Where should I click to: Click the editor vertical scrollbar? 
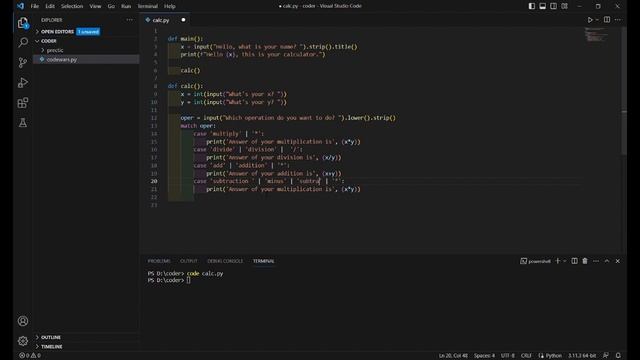click(x=624, y=91)
